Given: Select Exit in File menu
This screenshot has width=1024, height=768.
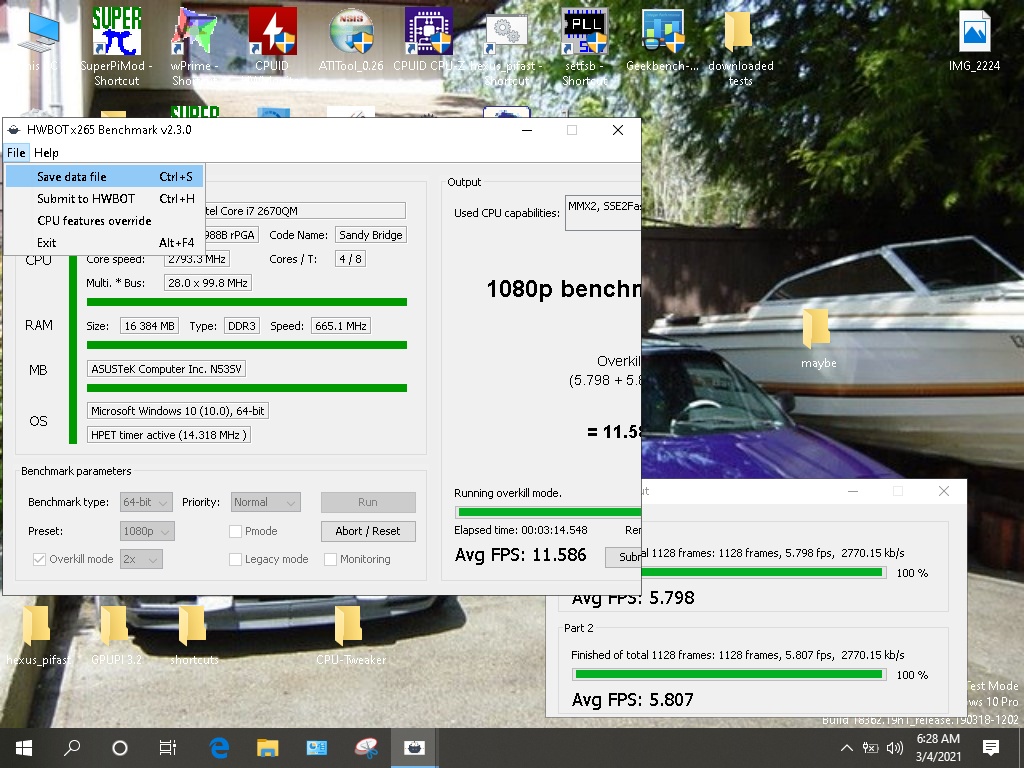Looking at the screenshot, I should tap(104, 243).
